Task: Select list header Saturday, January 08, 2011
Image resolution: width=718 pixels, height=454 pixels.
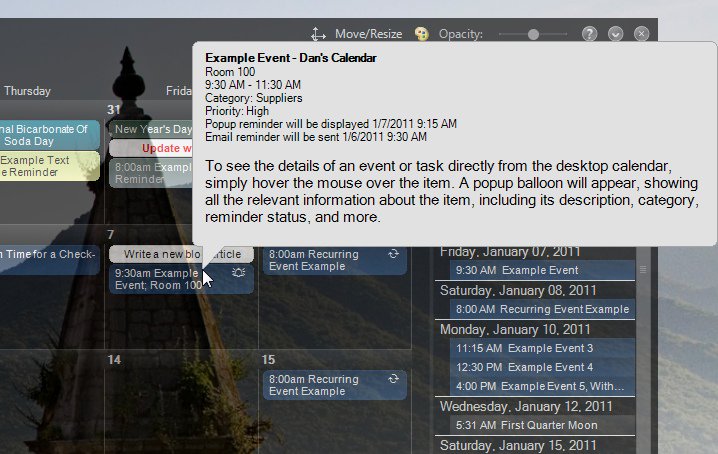Action: 518,290
